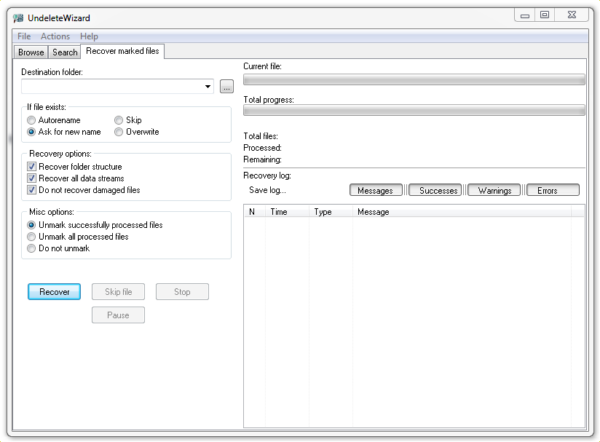
Task: Click the Current file progress bar
Action: [x=414, y=80]
